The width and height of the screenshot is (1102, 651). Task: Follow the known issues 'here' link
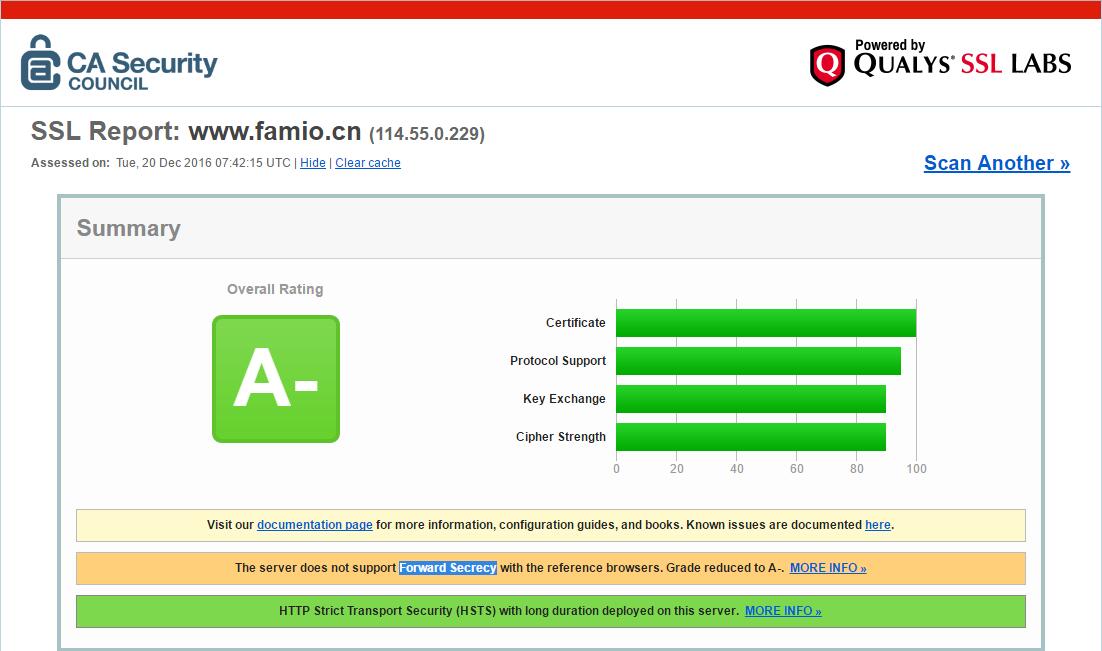click(x=878, y=525)
